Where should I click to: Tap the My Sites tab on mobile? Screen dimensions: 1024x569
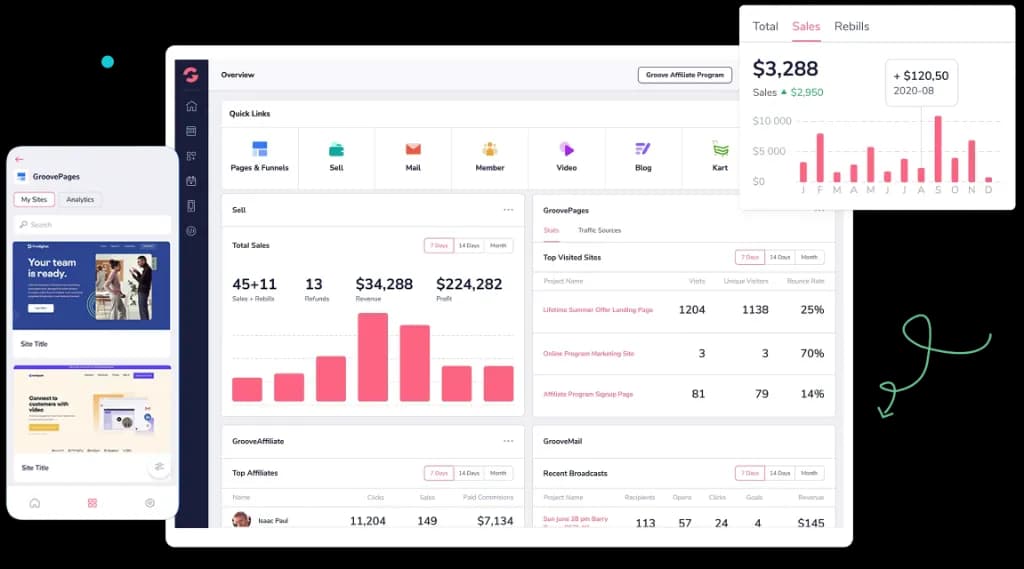tap(34, 199)
